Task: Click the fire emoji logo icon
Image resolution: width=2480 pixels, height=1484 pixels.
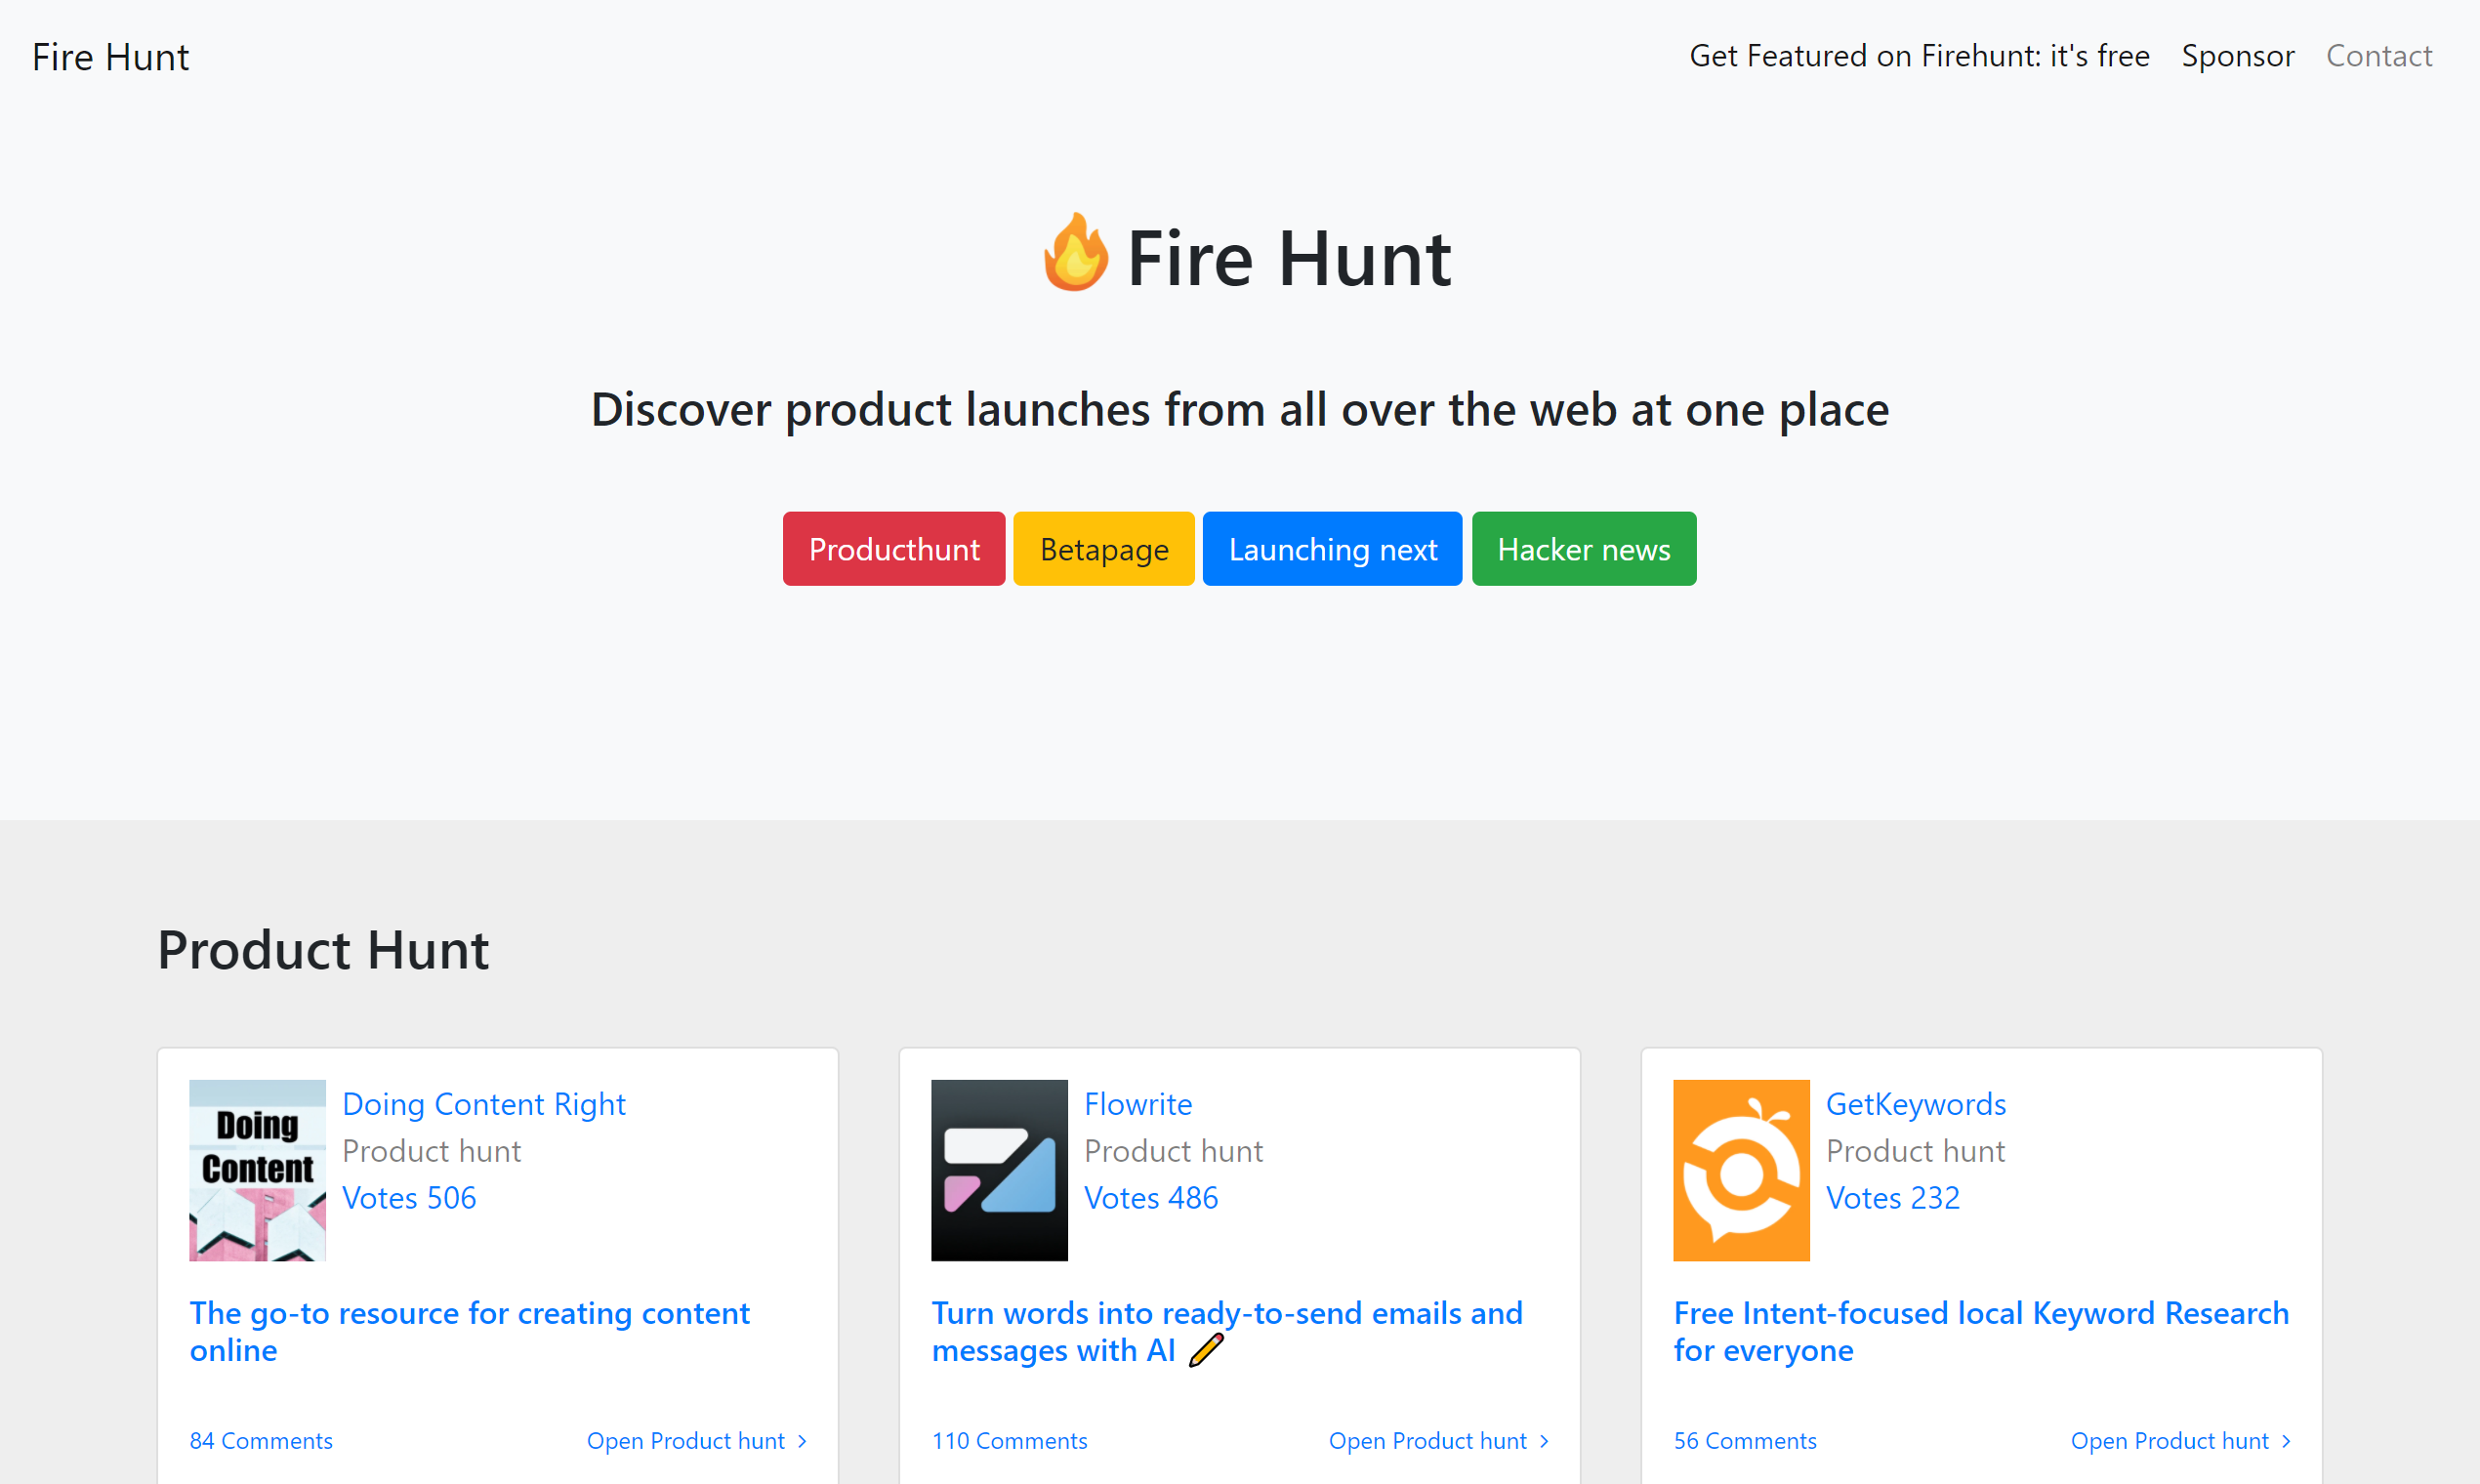Action: tap(1076, 254)
